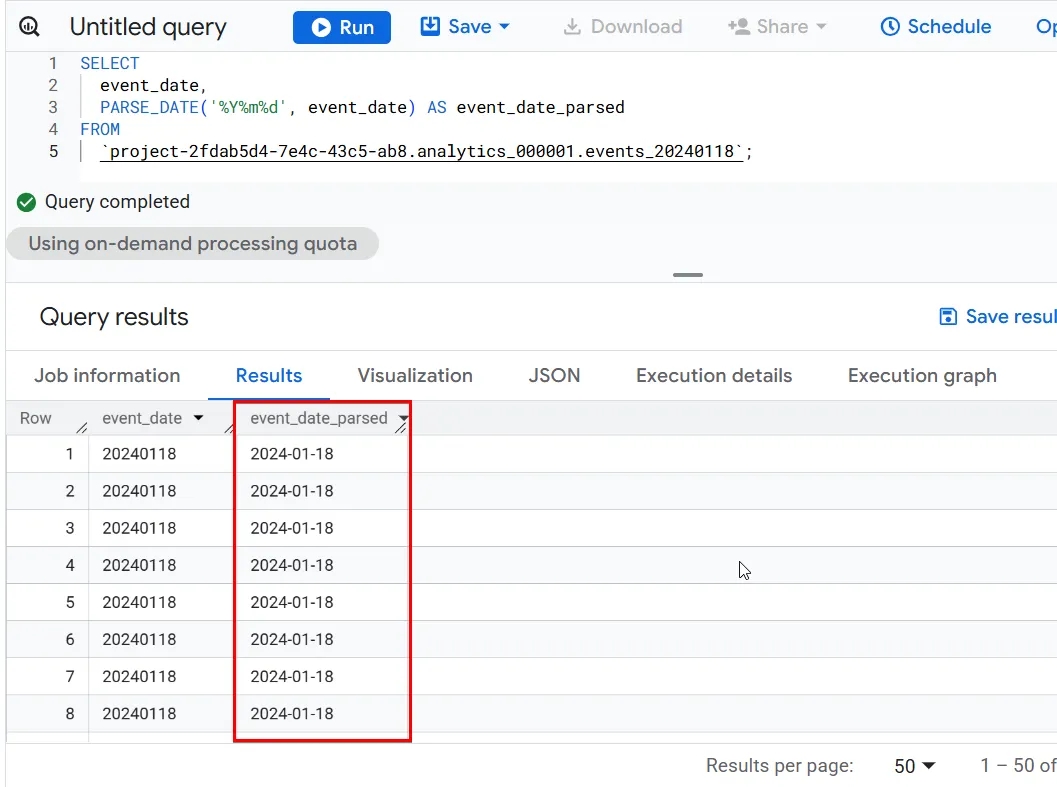The image size is (1057, 787).
Task: Open event_date column dropdown arrow
Action: (198, 418)
